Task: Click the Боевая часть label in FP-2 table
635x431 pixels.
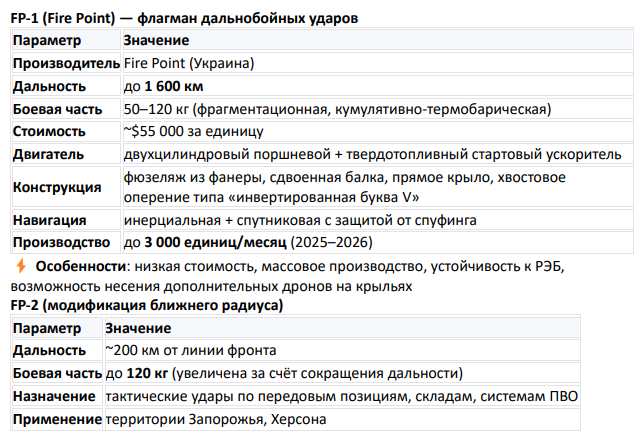Action: tap(58, 373)
